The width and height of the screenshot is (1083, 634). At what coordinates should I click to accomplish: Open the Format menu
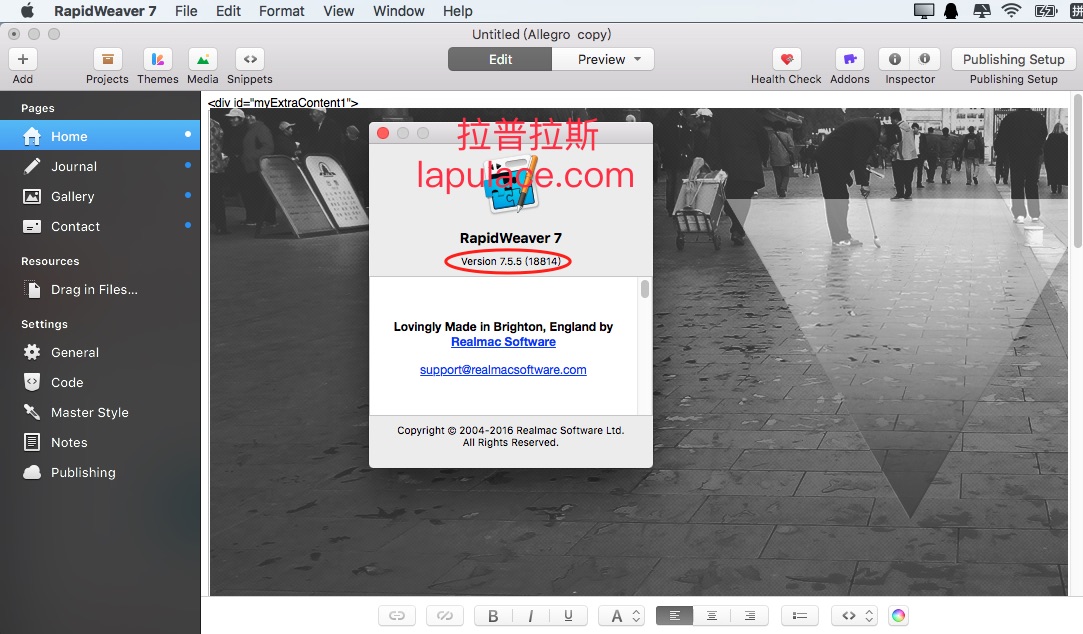pos(281,11)
